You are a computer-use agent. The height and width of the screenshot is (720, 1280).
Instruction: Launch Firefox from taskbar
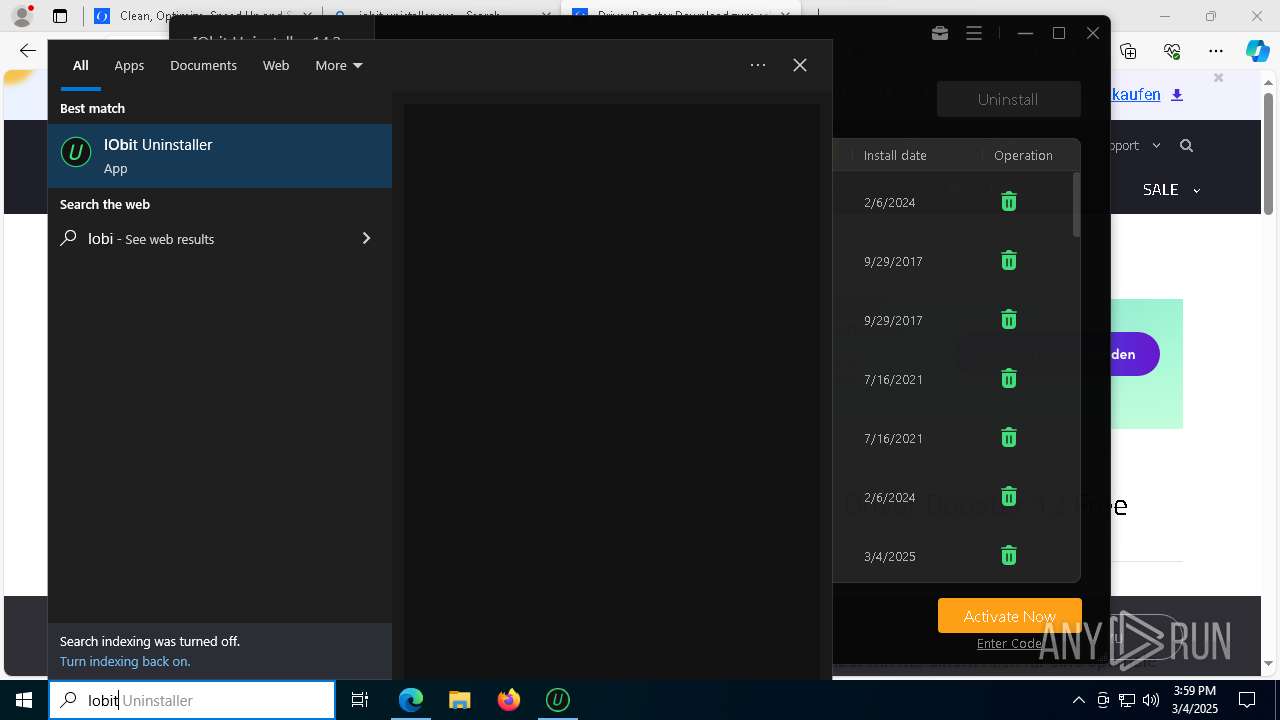point(509,700)
